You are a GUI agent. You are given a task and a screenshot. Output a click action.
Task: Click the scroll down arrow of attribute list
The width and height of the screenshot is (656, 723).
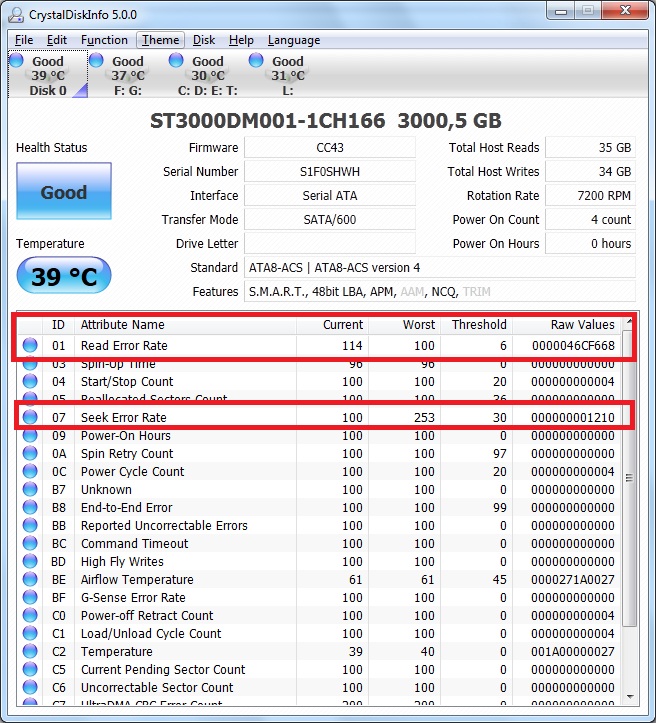(630, 697)
